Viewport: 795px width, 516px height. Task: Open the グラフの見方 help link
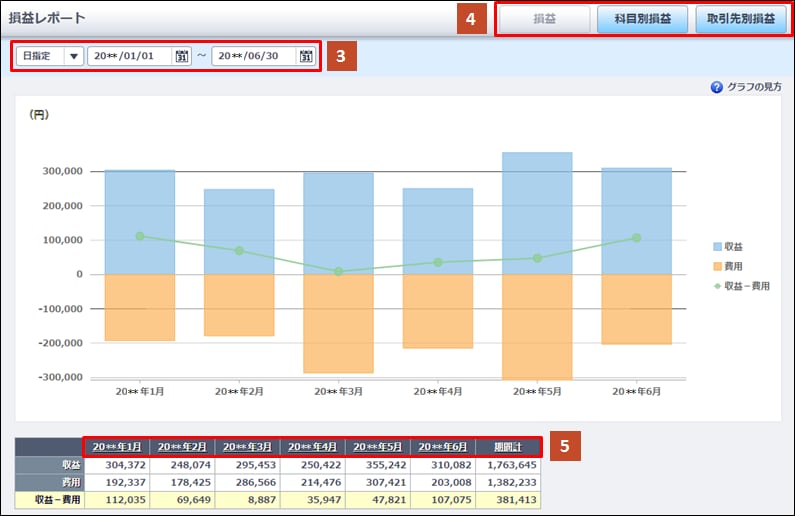(754, 87)
